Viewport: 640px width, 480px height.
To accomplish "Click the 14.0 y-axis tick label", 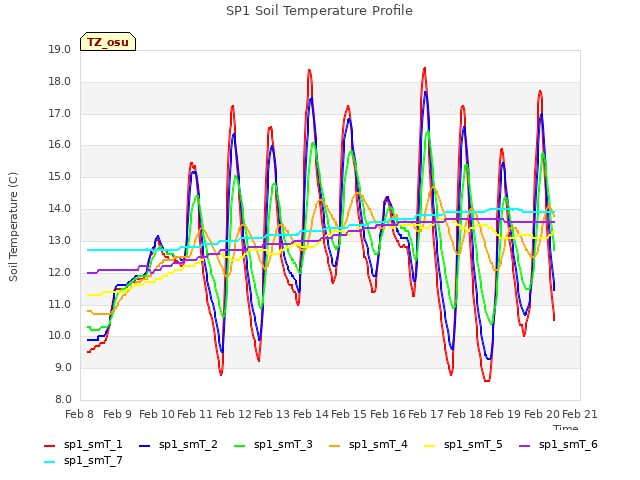I will [x=60, y=208].
